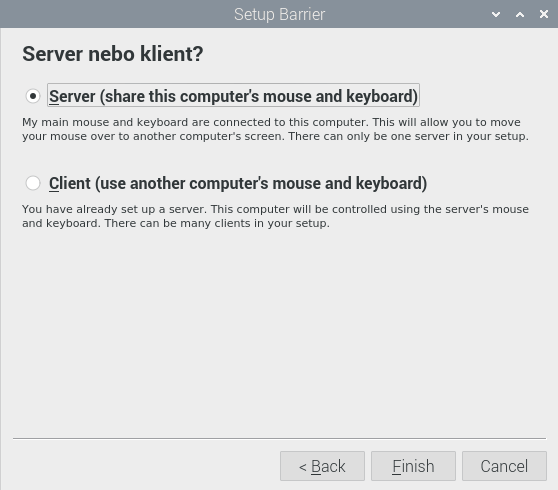Select the Server radio button circle
This screenshot has height=490, width=558.
(33, 96)
